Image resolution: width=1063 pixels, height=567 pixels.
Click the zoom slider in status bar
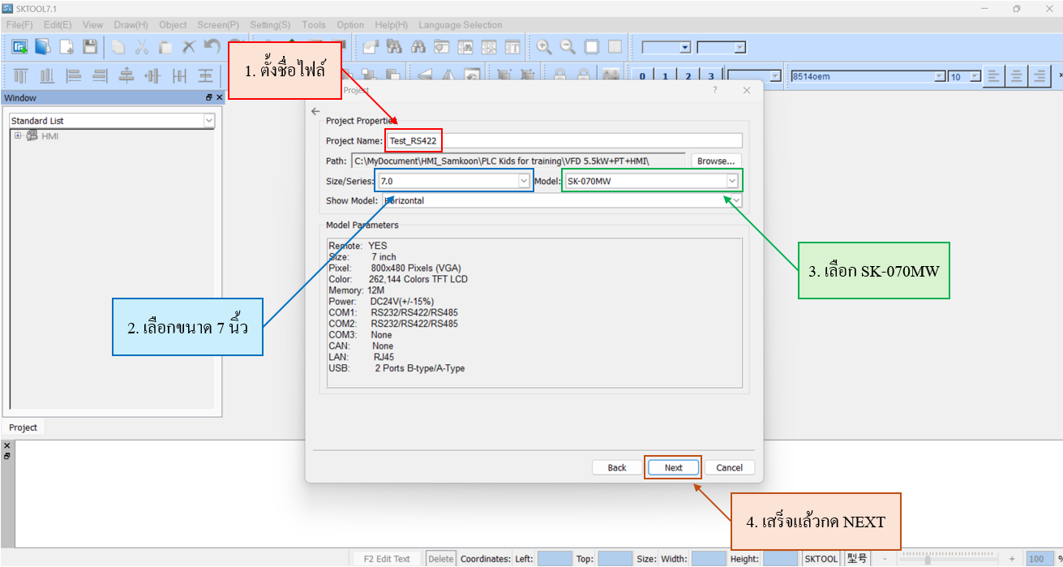[928, 559]
